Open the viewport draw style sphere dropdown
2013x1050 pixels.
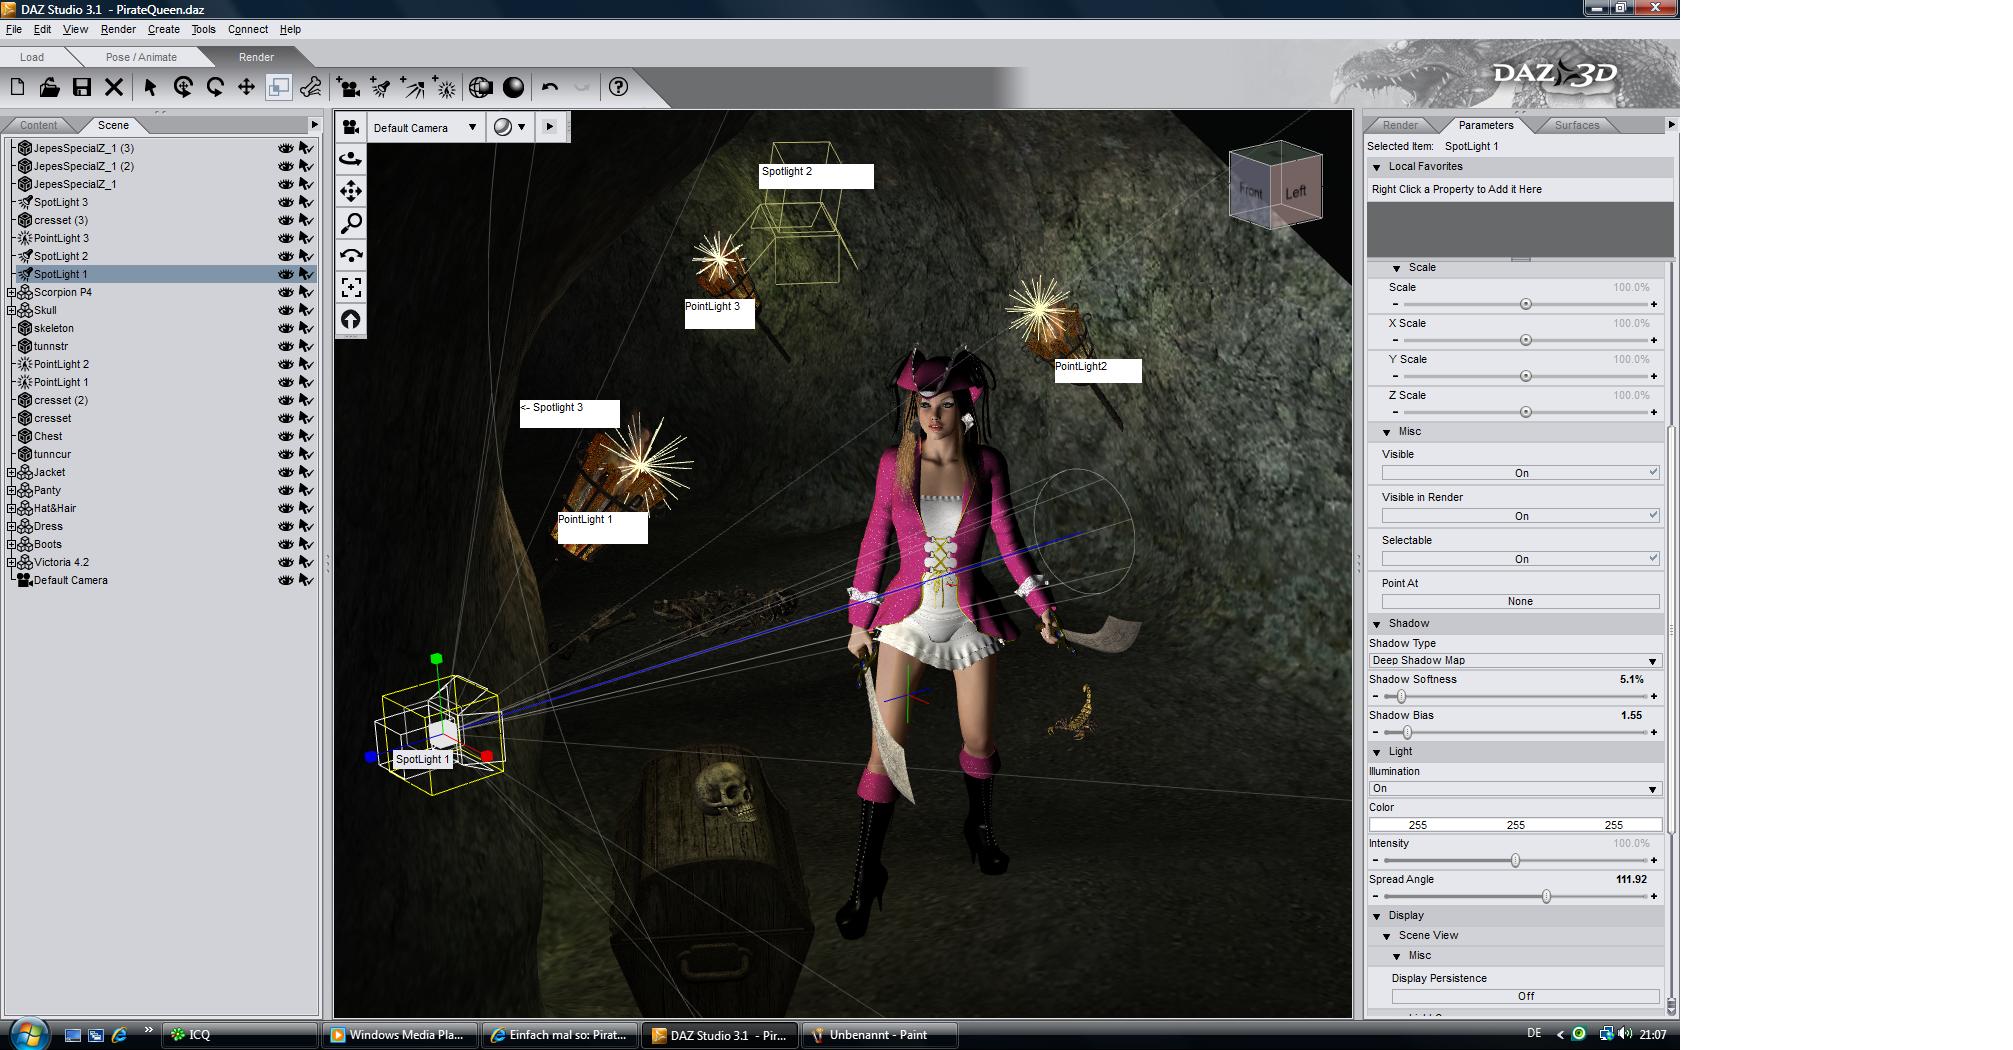(x=510, y=127)
